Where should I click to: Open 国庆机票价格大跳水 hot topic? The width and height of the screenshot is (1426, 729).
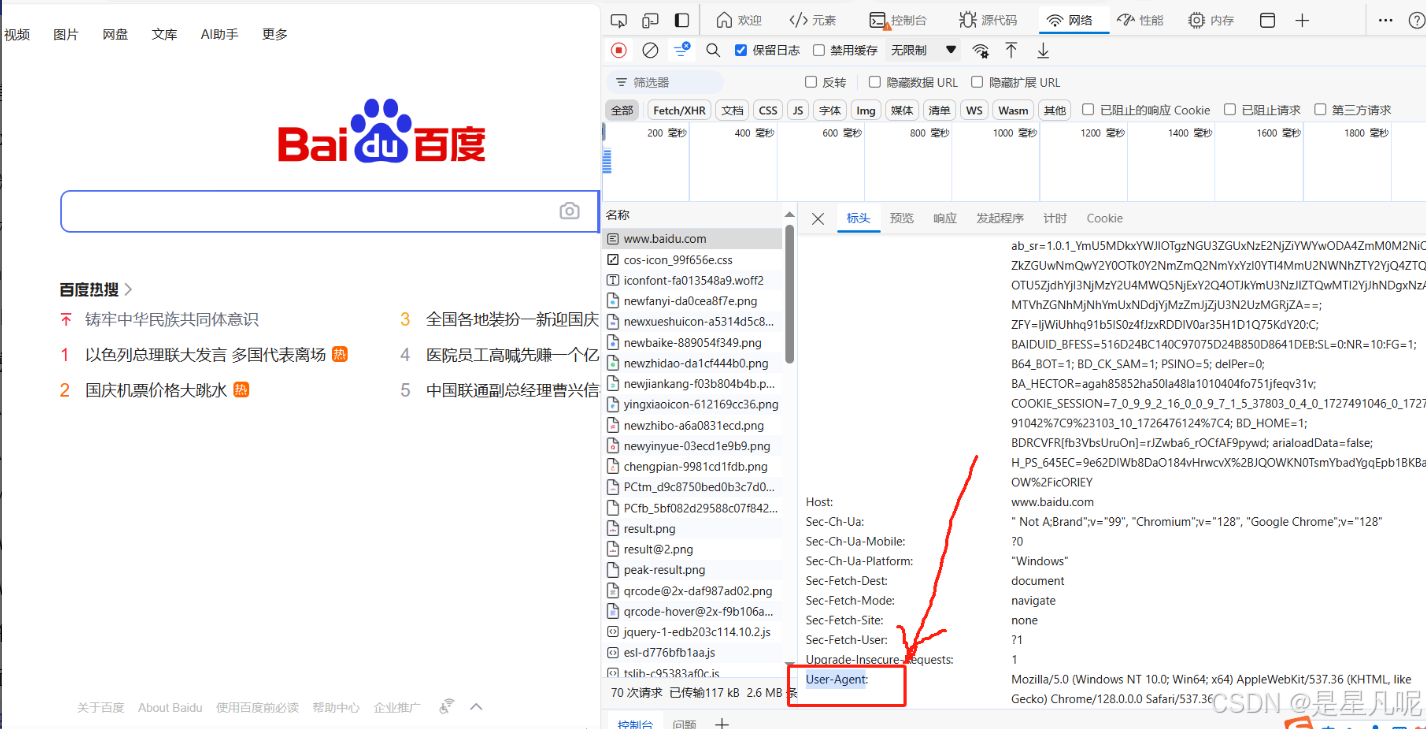pyautogui.click(x=156, y=390)
